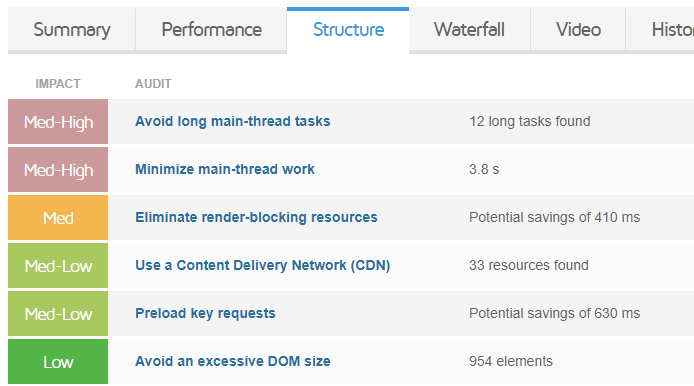Click the AUDIT column header

click(153, 84)
